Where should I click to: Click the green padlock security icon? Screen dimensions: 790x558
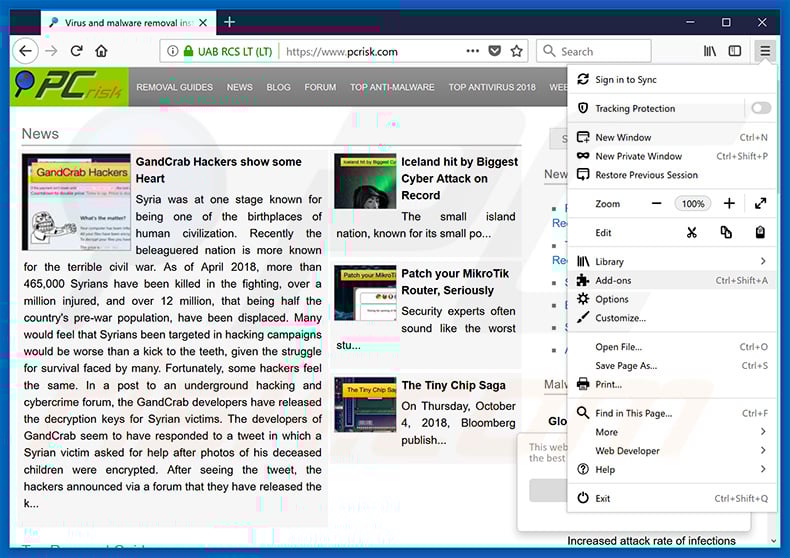188,51
